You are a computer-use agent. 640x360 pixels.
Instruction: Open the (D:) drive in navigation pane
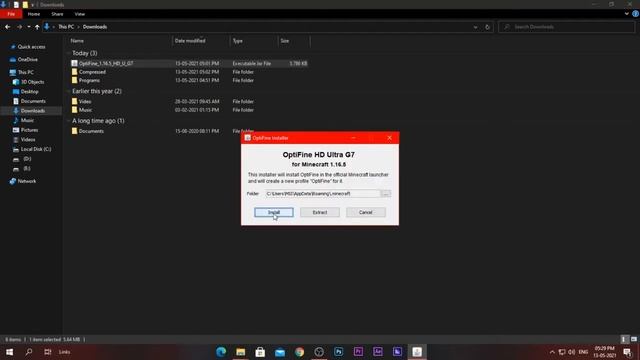tap(27, 159)
